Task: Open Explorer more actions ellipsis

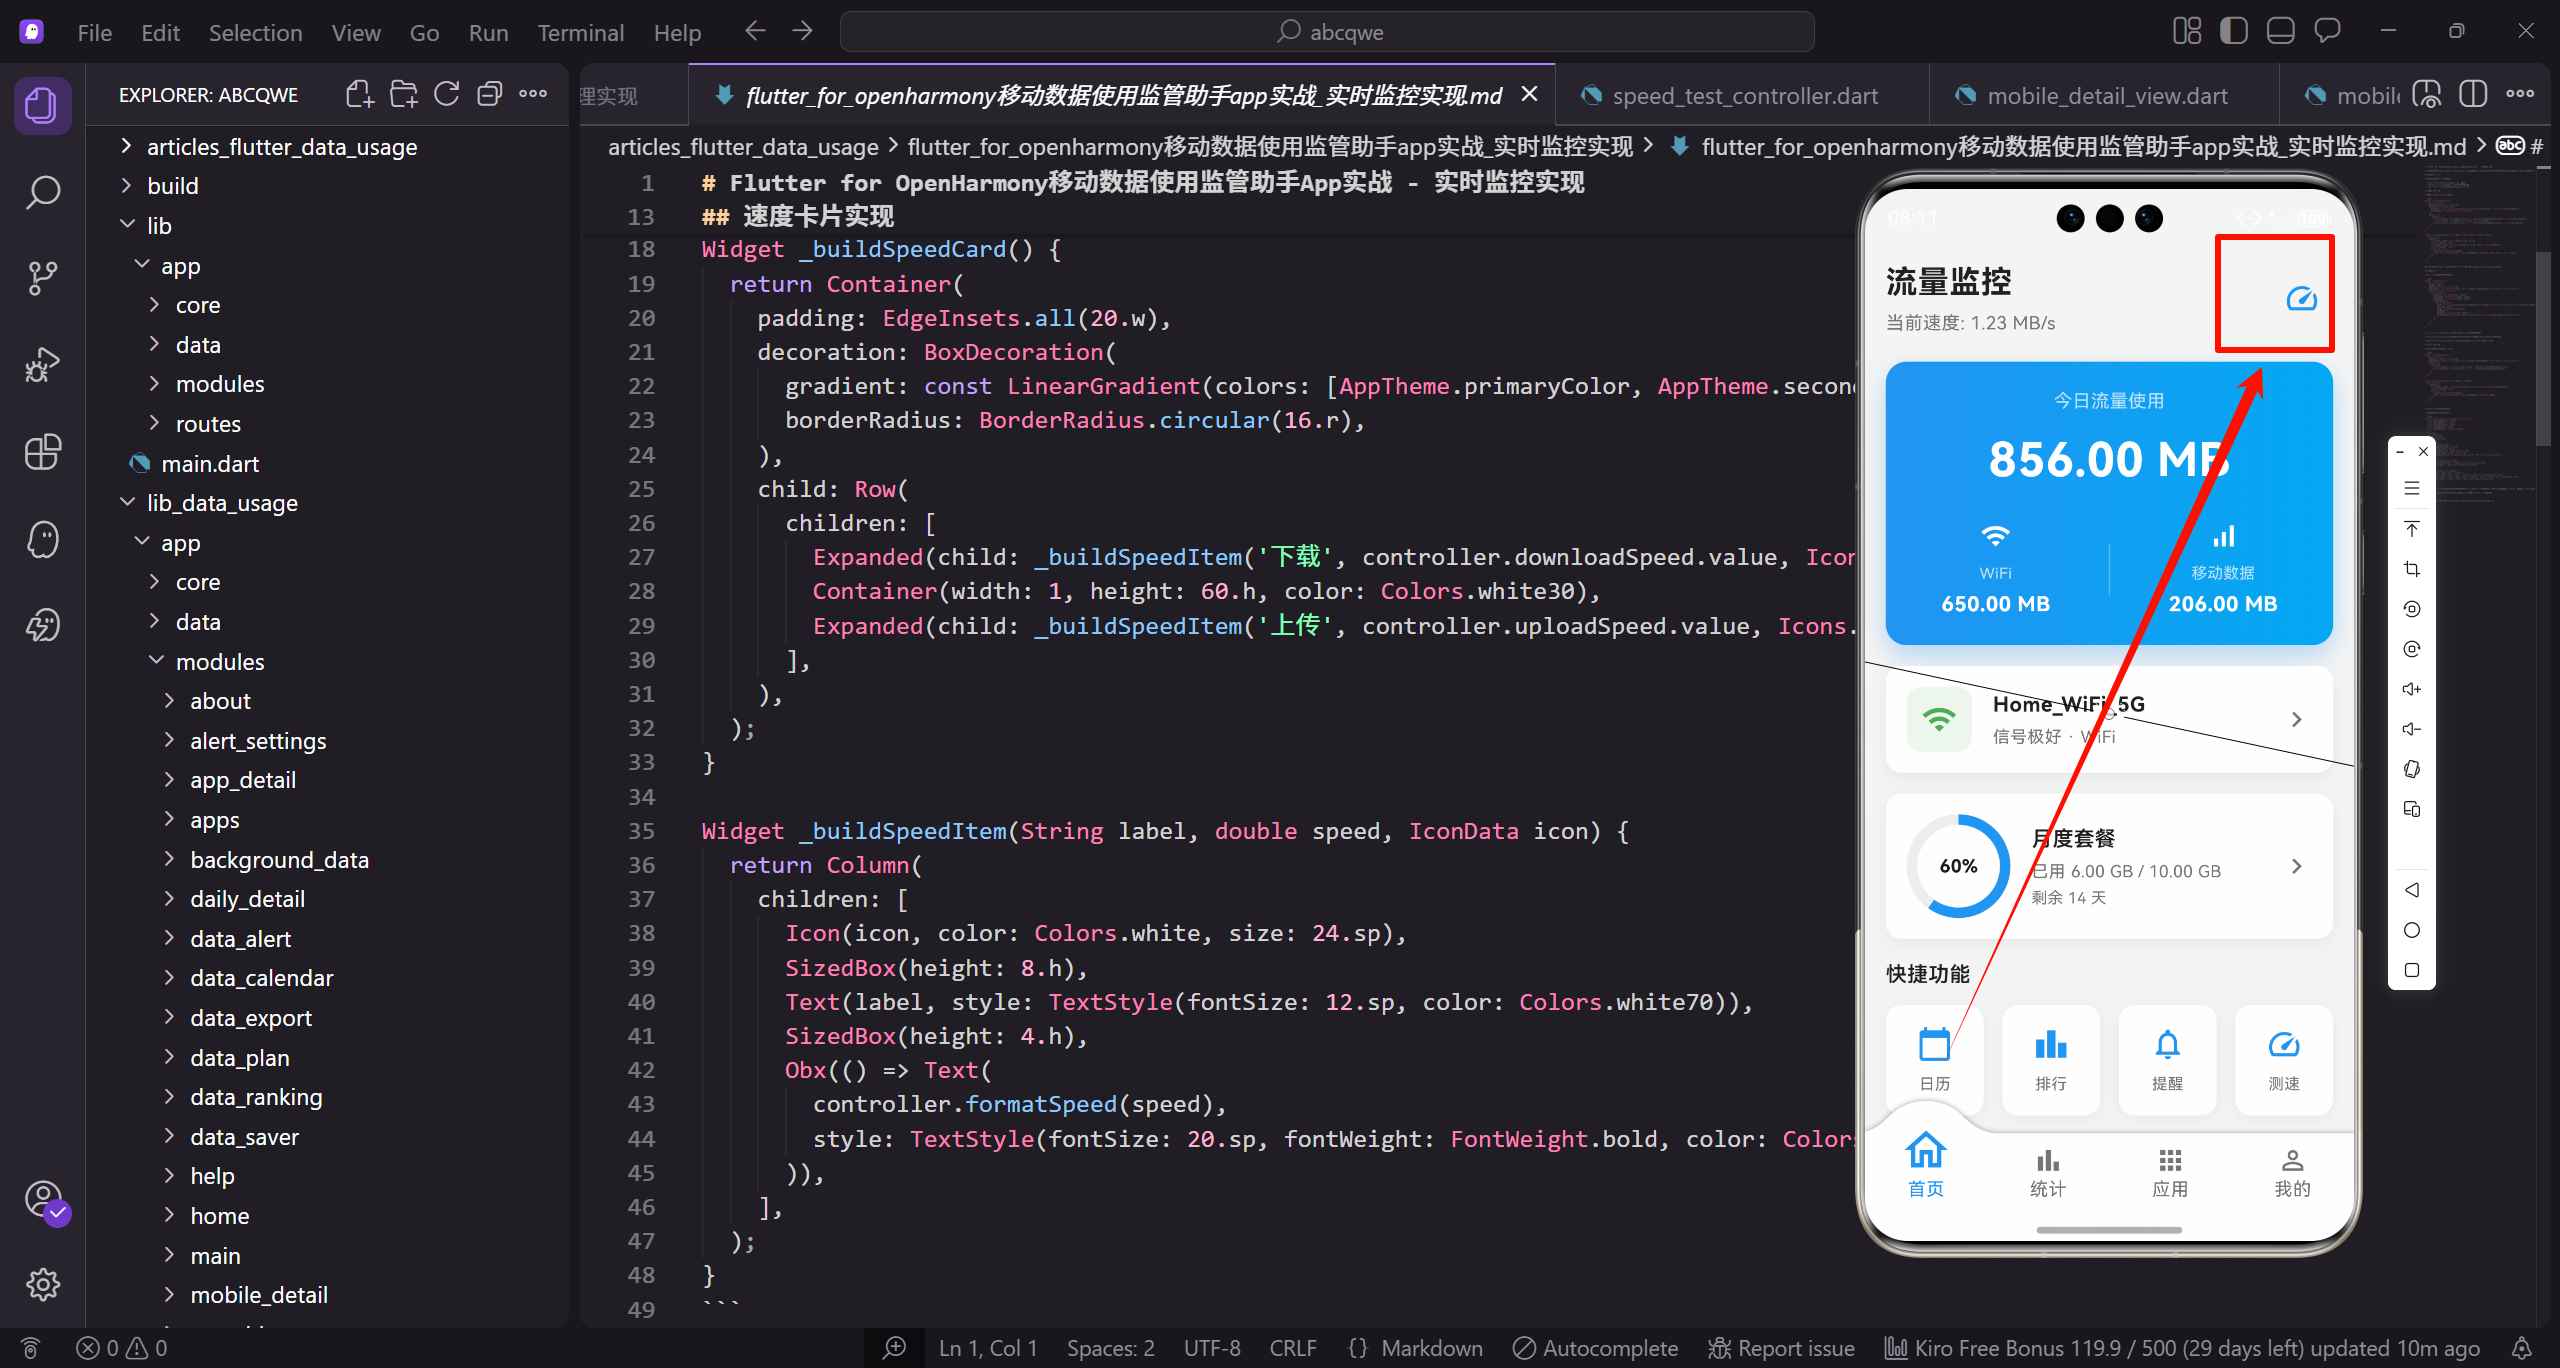Action: [533, 94]
